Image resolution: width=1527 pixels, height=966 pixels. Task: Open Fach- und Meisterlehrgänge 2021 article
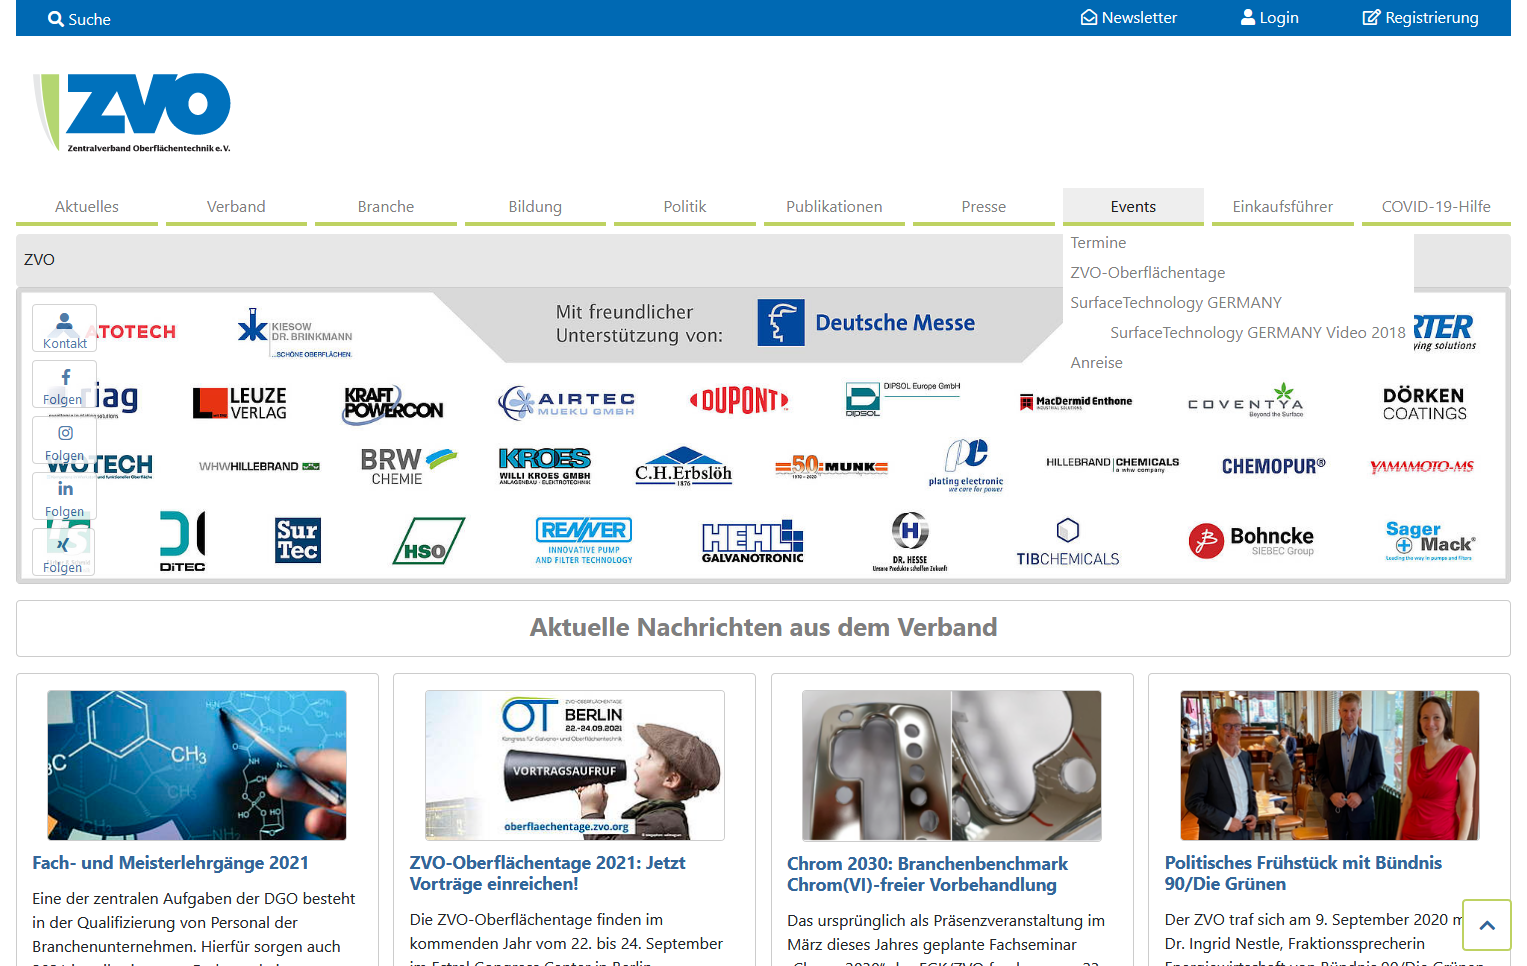pyautogui.click(x=171, y=862)
